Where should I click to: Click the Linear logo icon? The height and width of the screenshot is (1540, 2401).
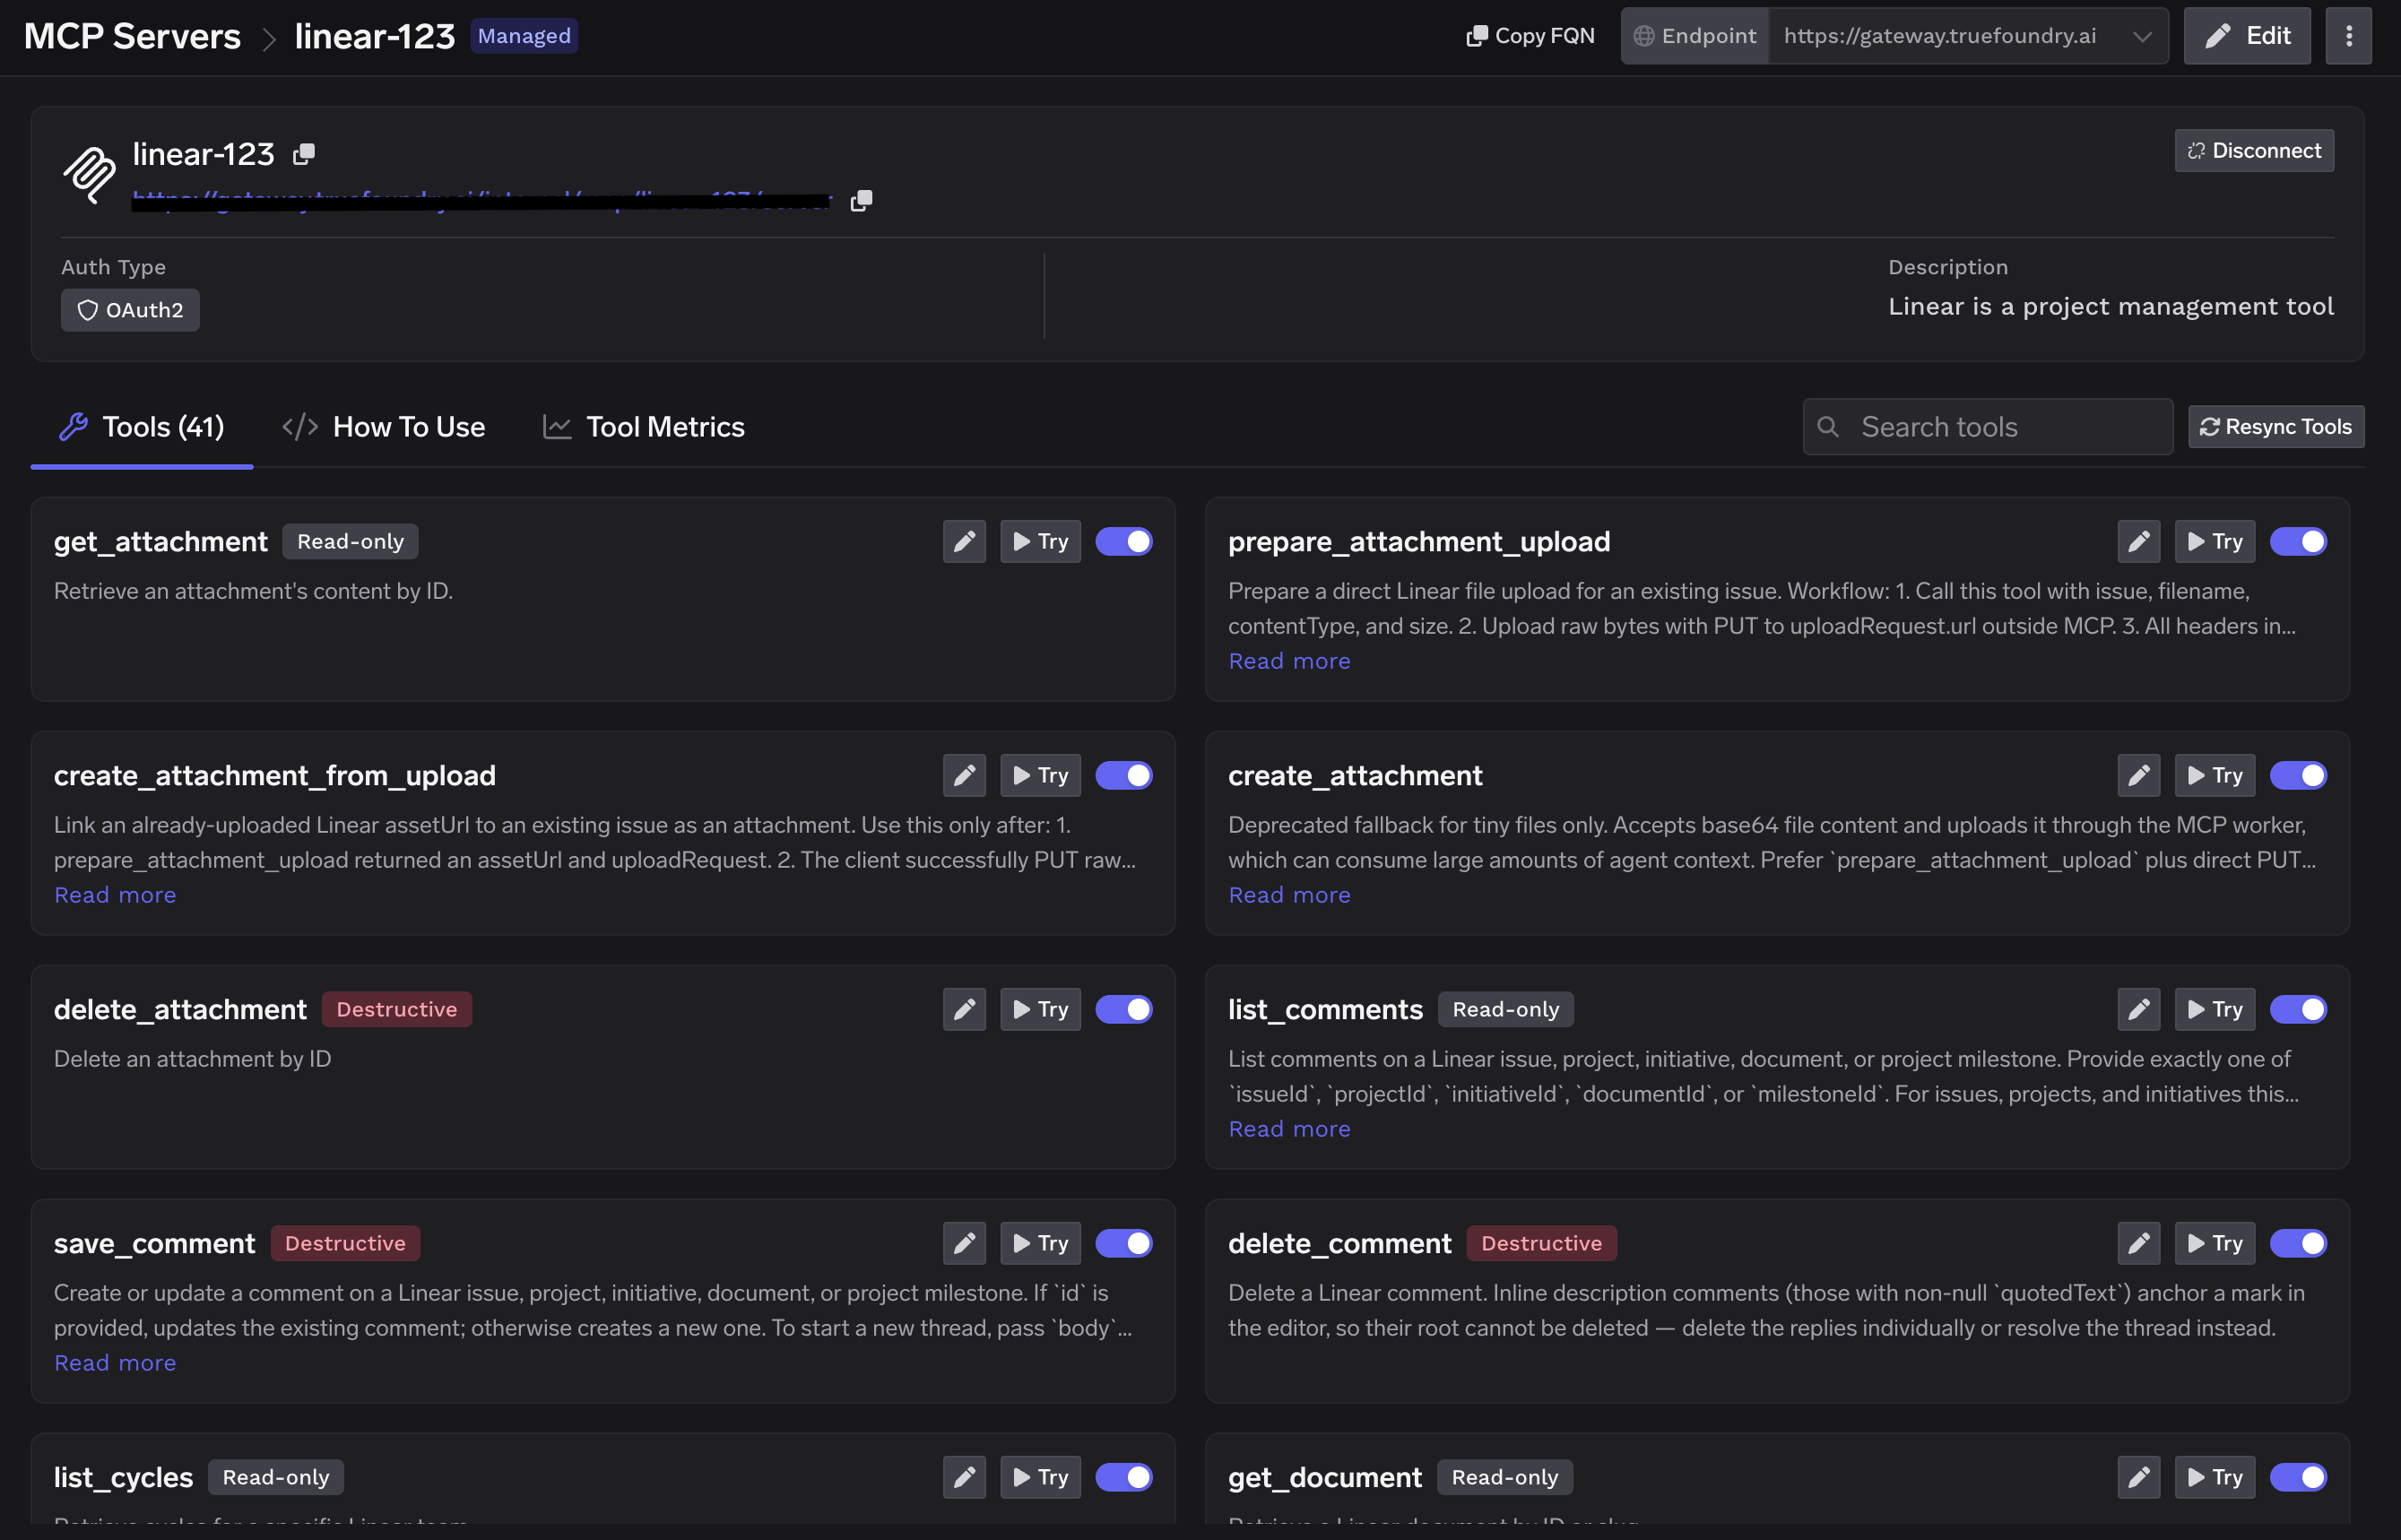(x=90, y=174)
